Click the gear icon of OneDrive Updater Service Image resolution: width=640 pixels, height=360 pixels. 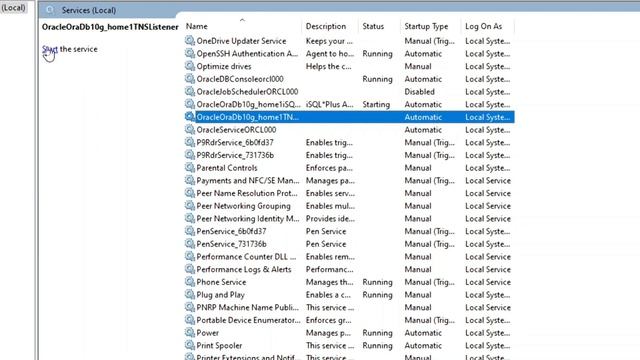coord(189,40)
